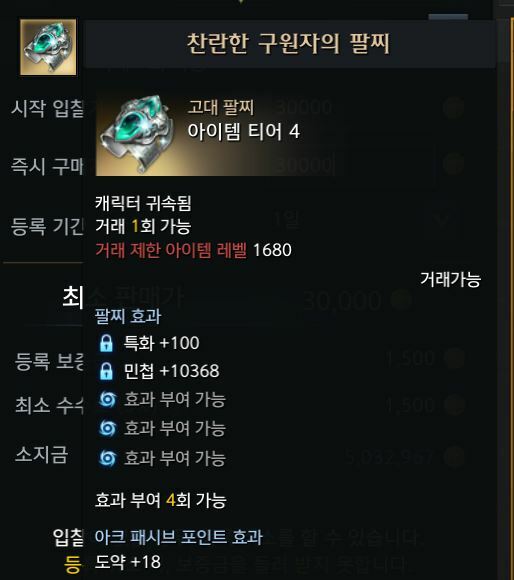Click the 시작 입찰 price value 30000

point(304,108)
